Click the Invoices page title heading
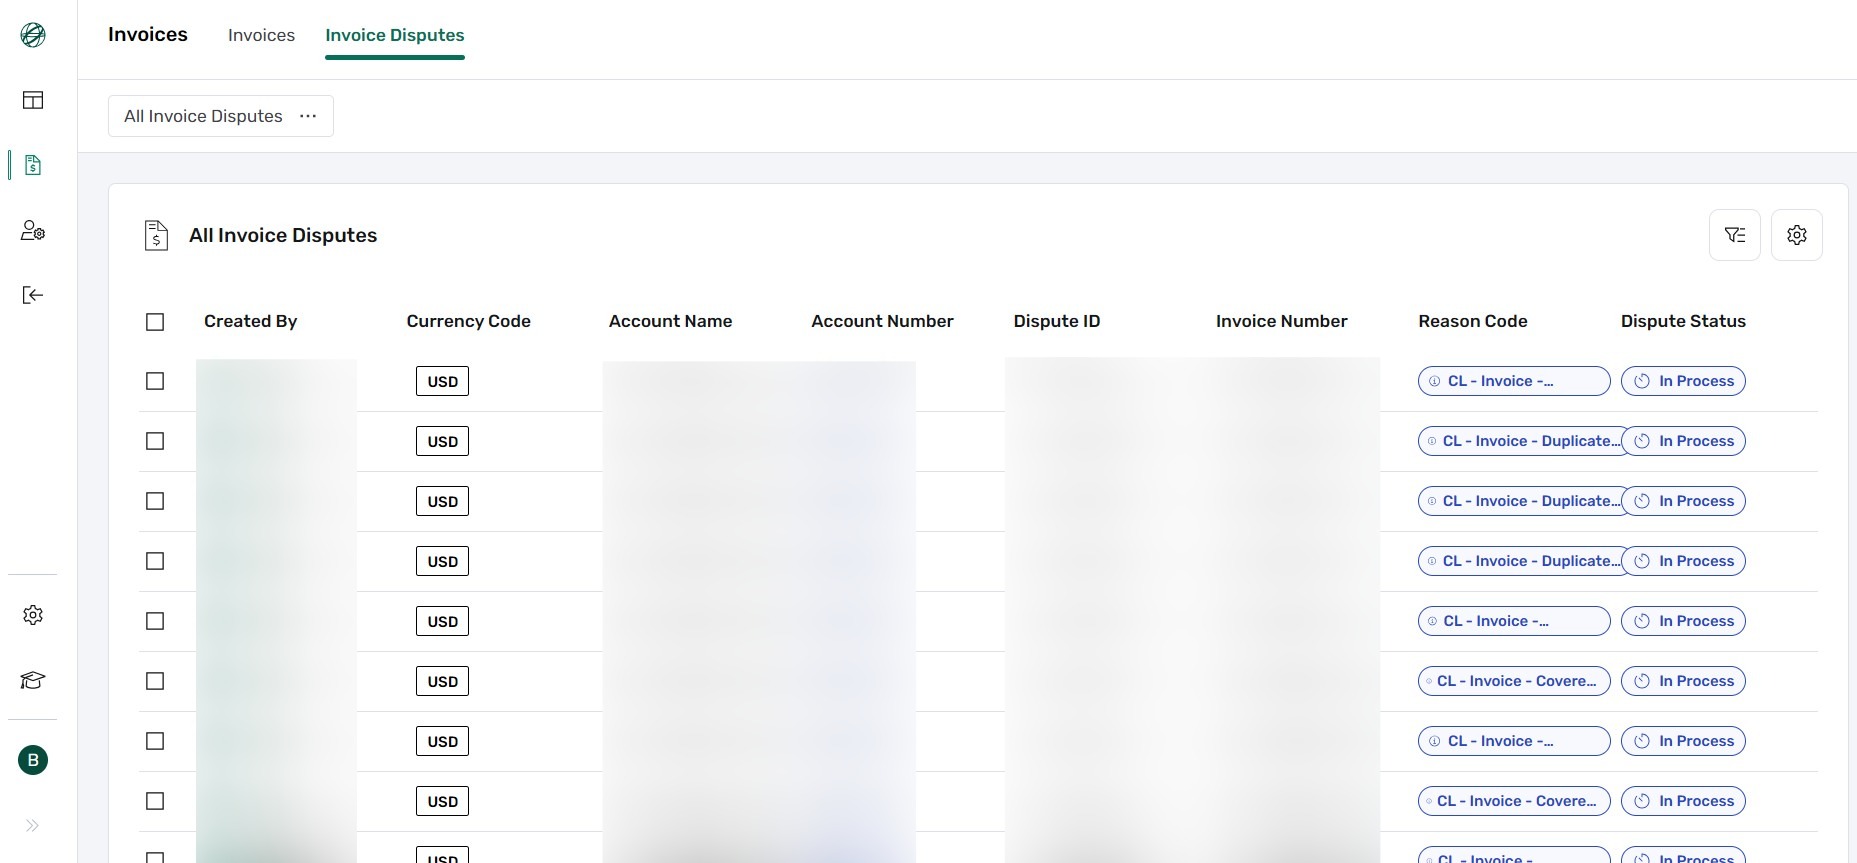The image size is (1857, 863). click(x=148, y=34)
